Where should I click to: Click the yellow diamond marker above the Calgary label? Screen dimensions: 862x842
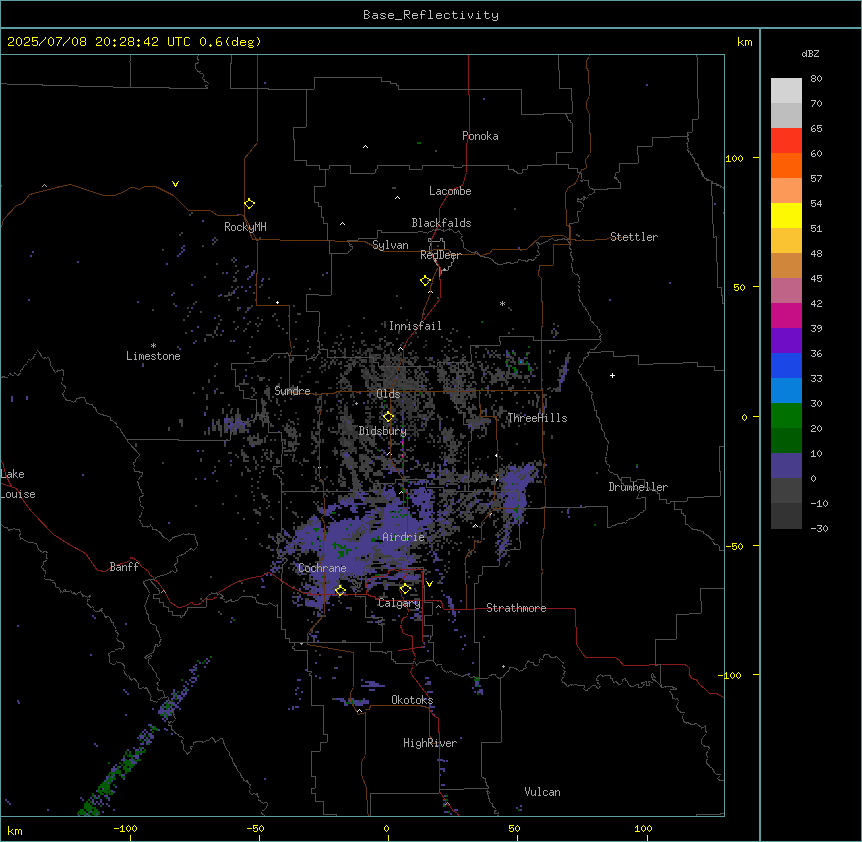(405, 589)
